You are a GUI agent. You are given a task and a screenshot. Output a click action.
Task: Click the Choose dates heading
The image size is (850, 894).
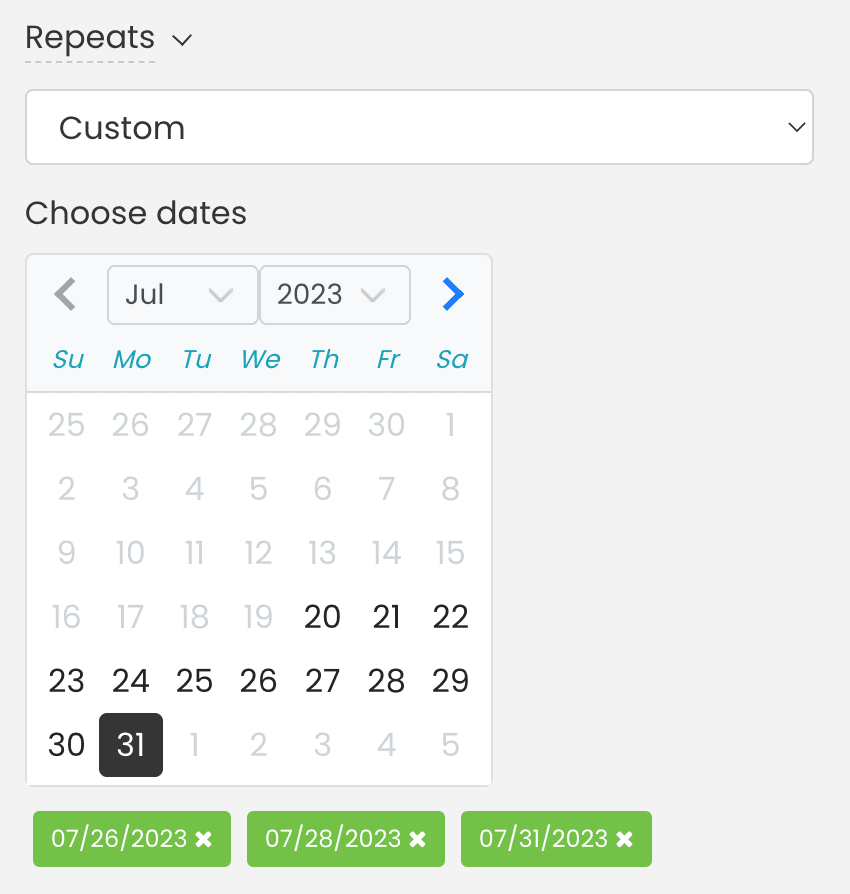pos(136,213)
